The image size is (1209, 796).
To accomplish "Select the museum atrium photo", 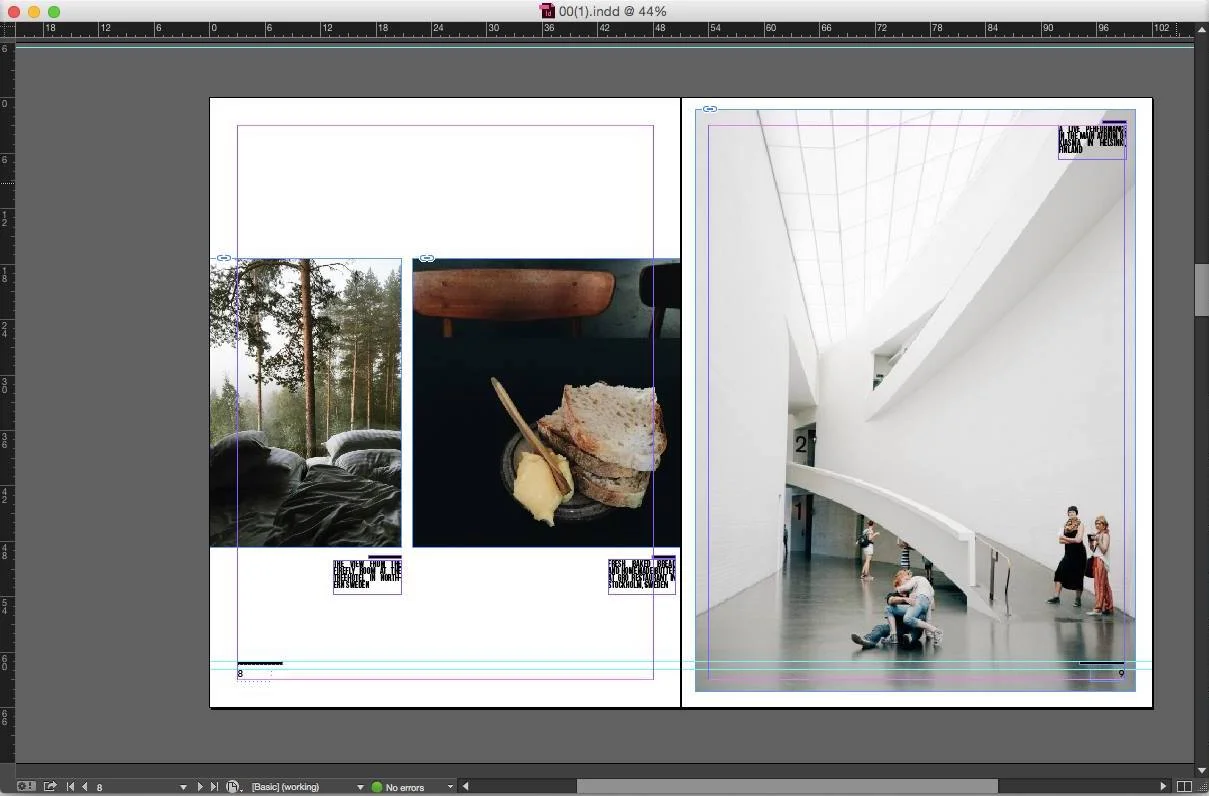I will point(915,400).
